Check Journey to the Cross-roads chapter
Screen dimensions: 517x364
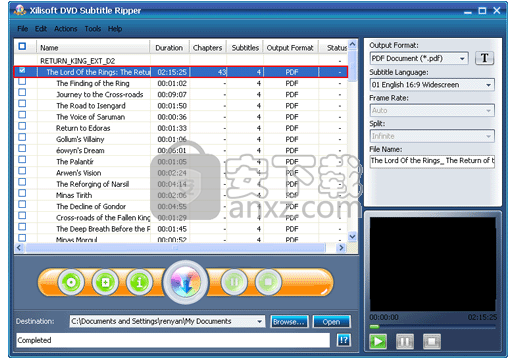coord(22,92)
